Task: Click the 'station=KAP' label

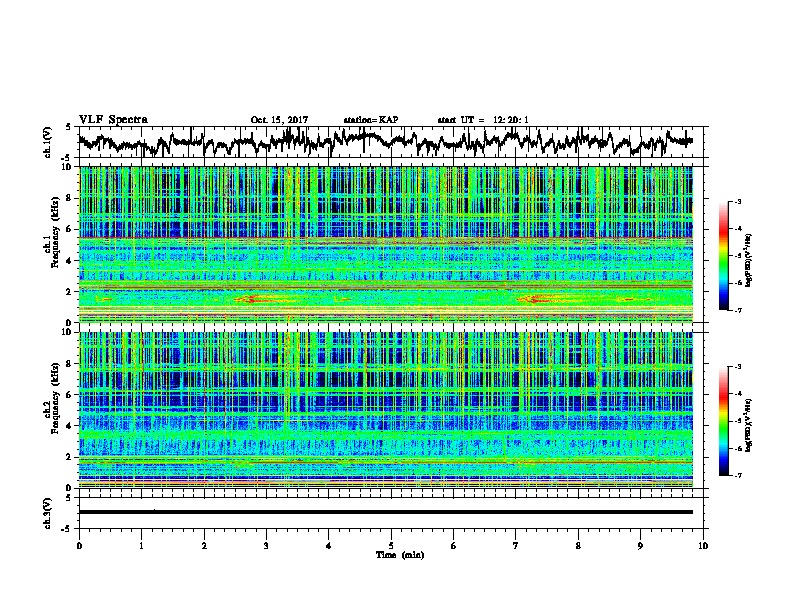Action: (x=371, y=120)
